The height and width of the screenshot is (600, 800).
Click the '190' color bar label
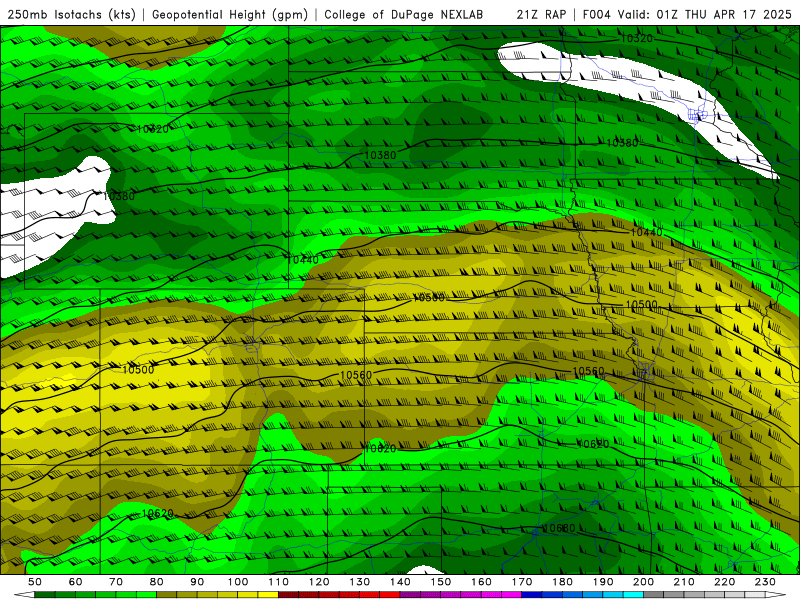(x=604, y=582)
